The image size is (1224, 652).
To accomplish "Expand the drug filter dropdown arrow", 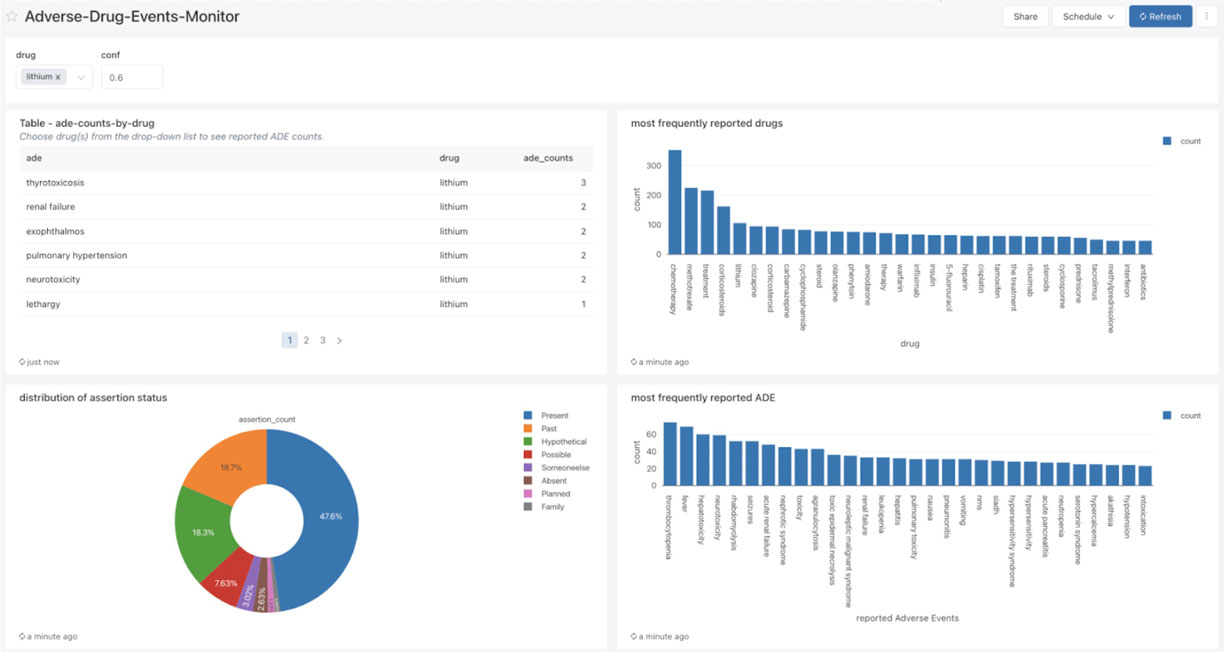I will pos(80,77).
